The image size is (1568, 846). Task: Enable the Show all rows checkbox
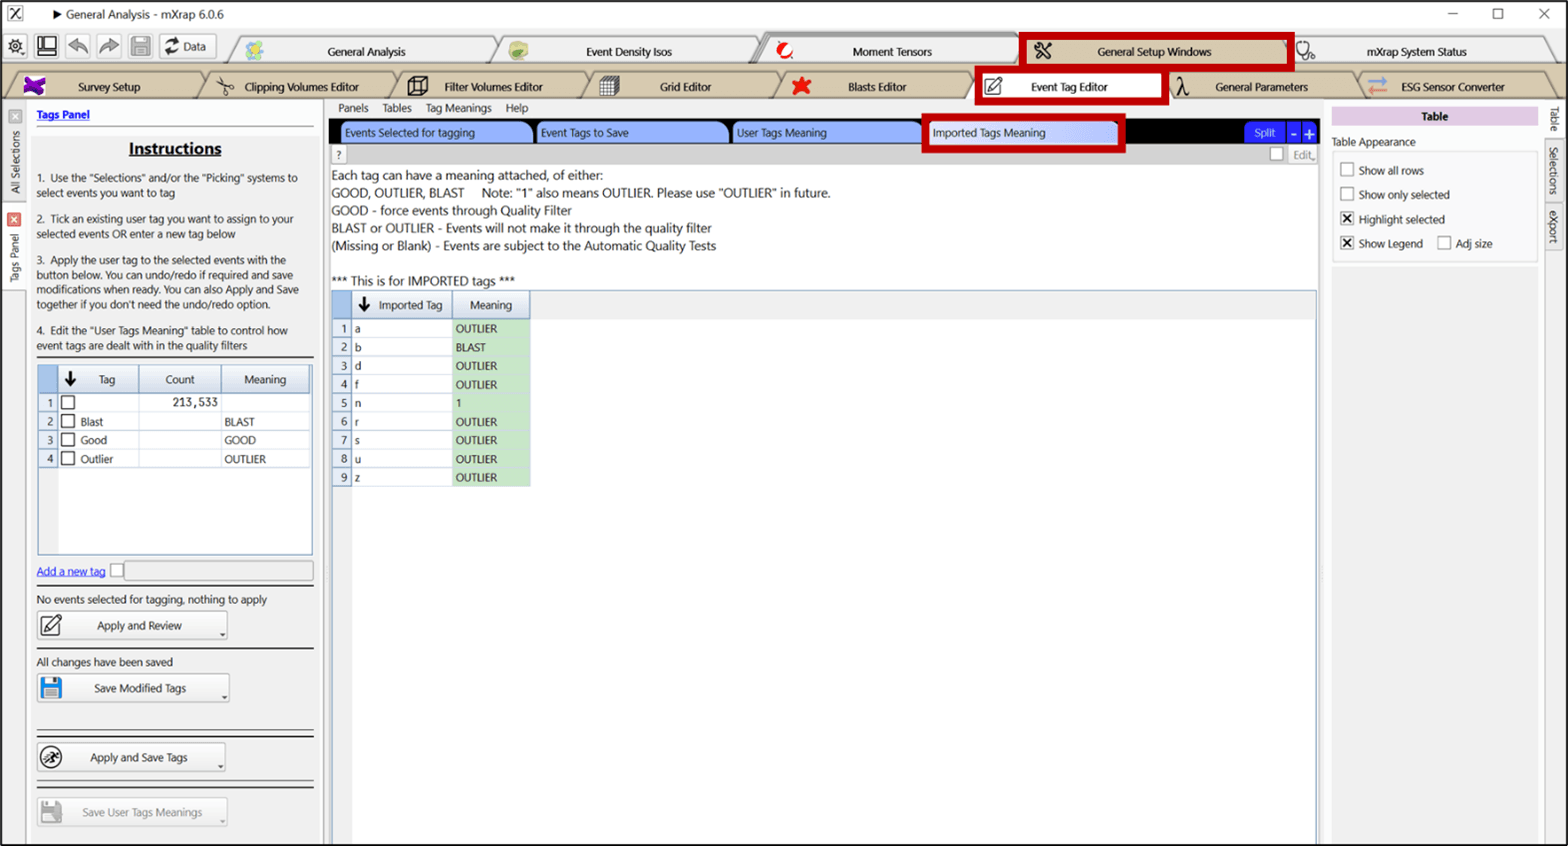[x=1347, y=170]
